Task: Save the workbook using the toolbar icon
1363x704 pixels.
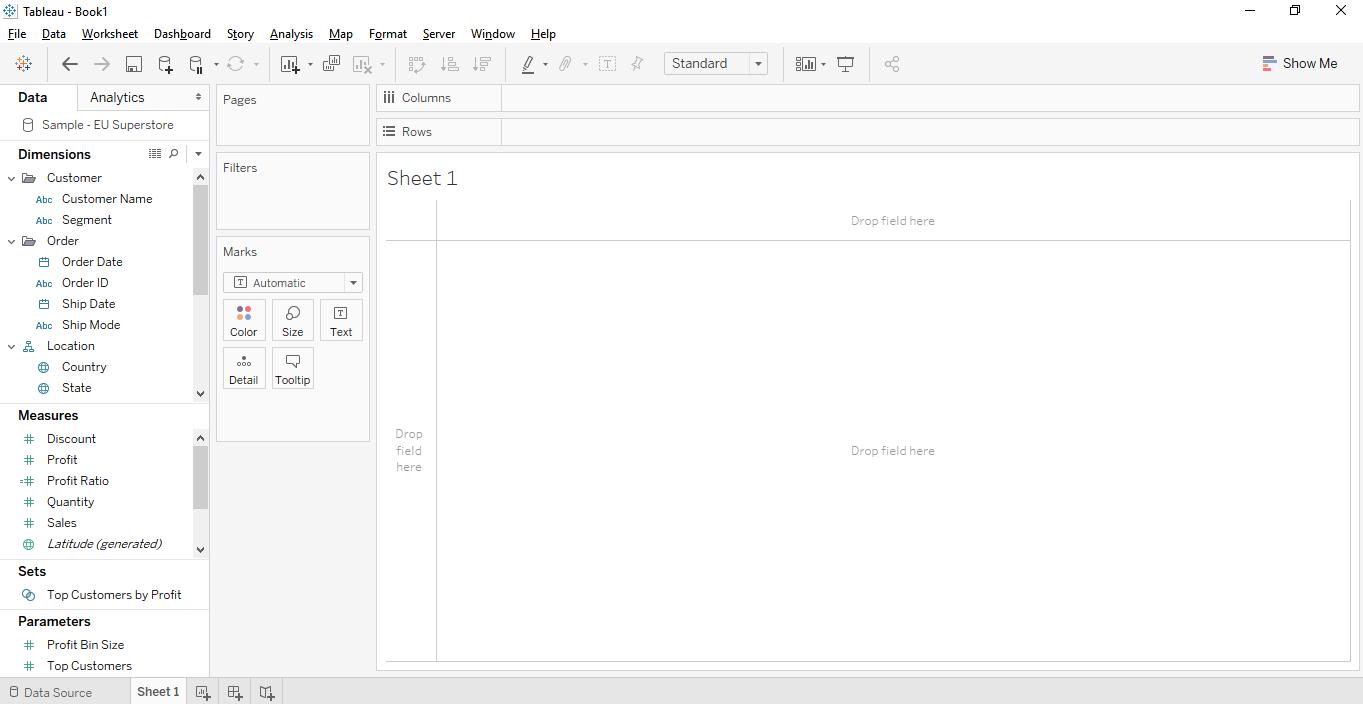Action: (x=133, y=63)
